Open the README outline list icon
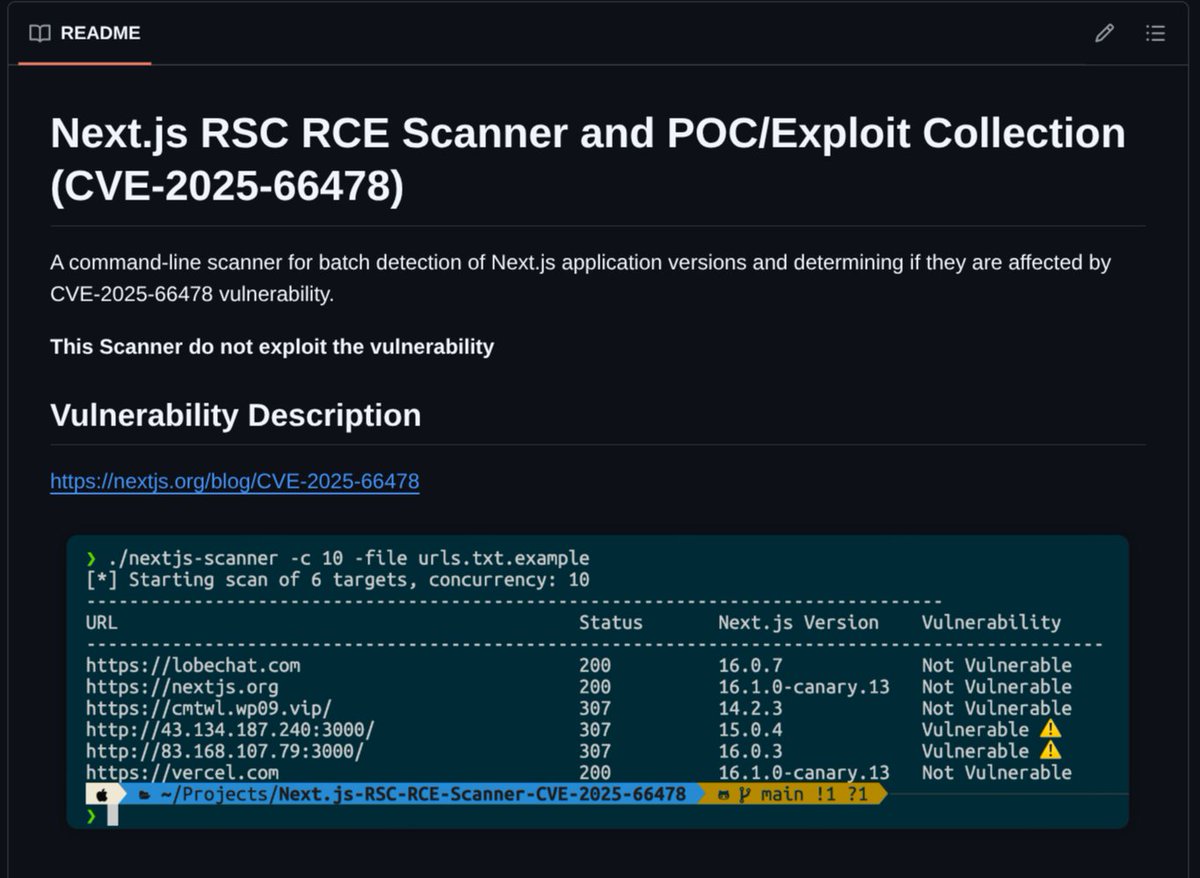 (x=1156, y=33)
